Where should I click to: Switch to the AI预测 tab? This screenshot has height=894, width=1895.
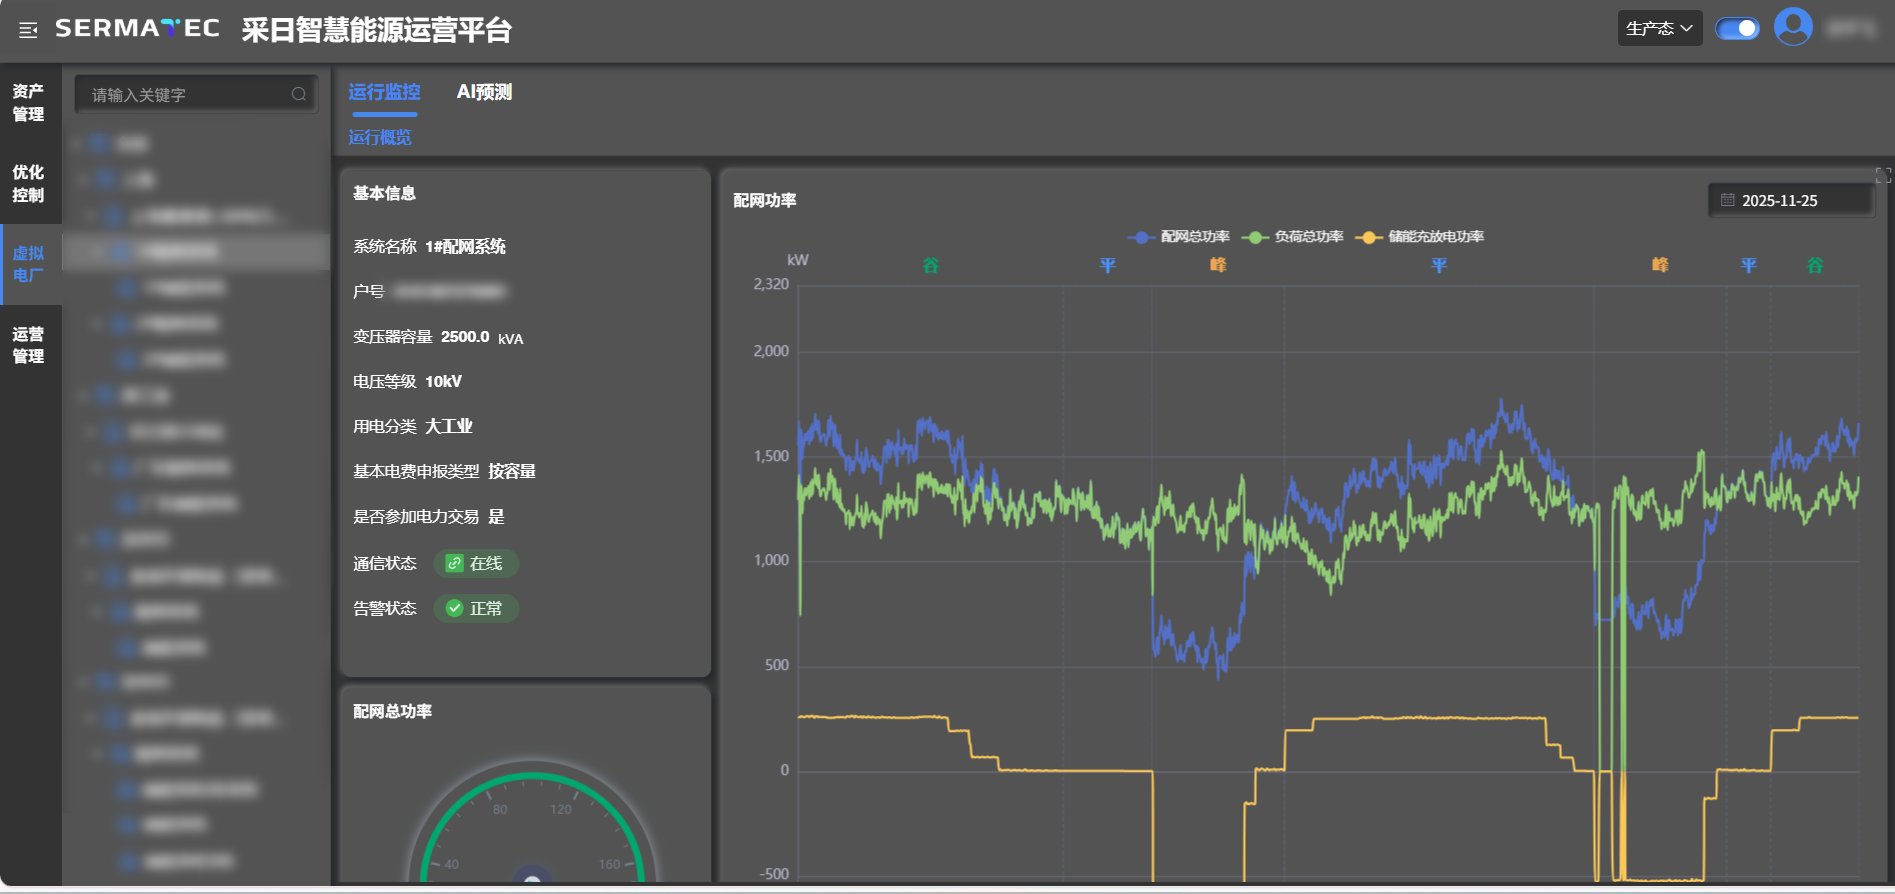[484, 92]
